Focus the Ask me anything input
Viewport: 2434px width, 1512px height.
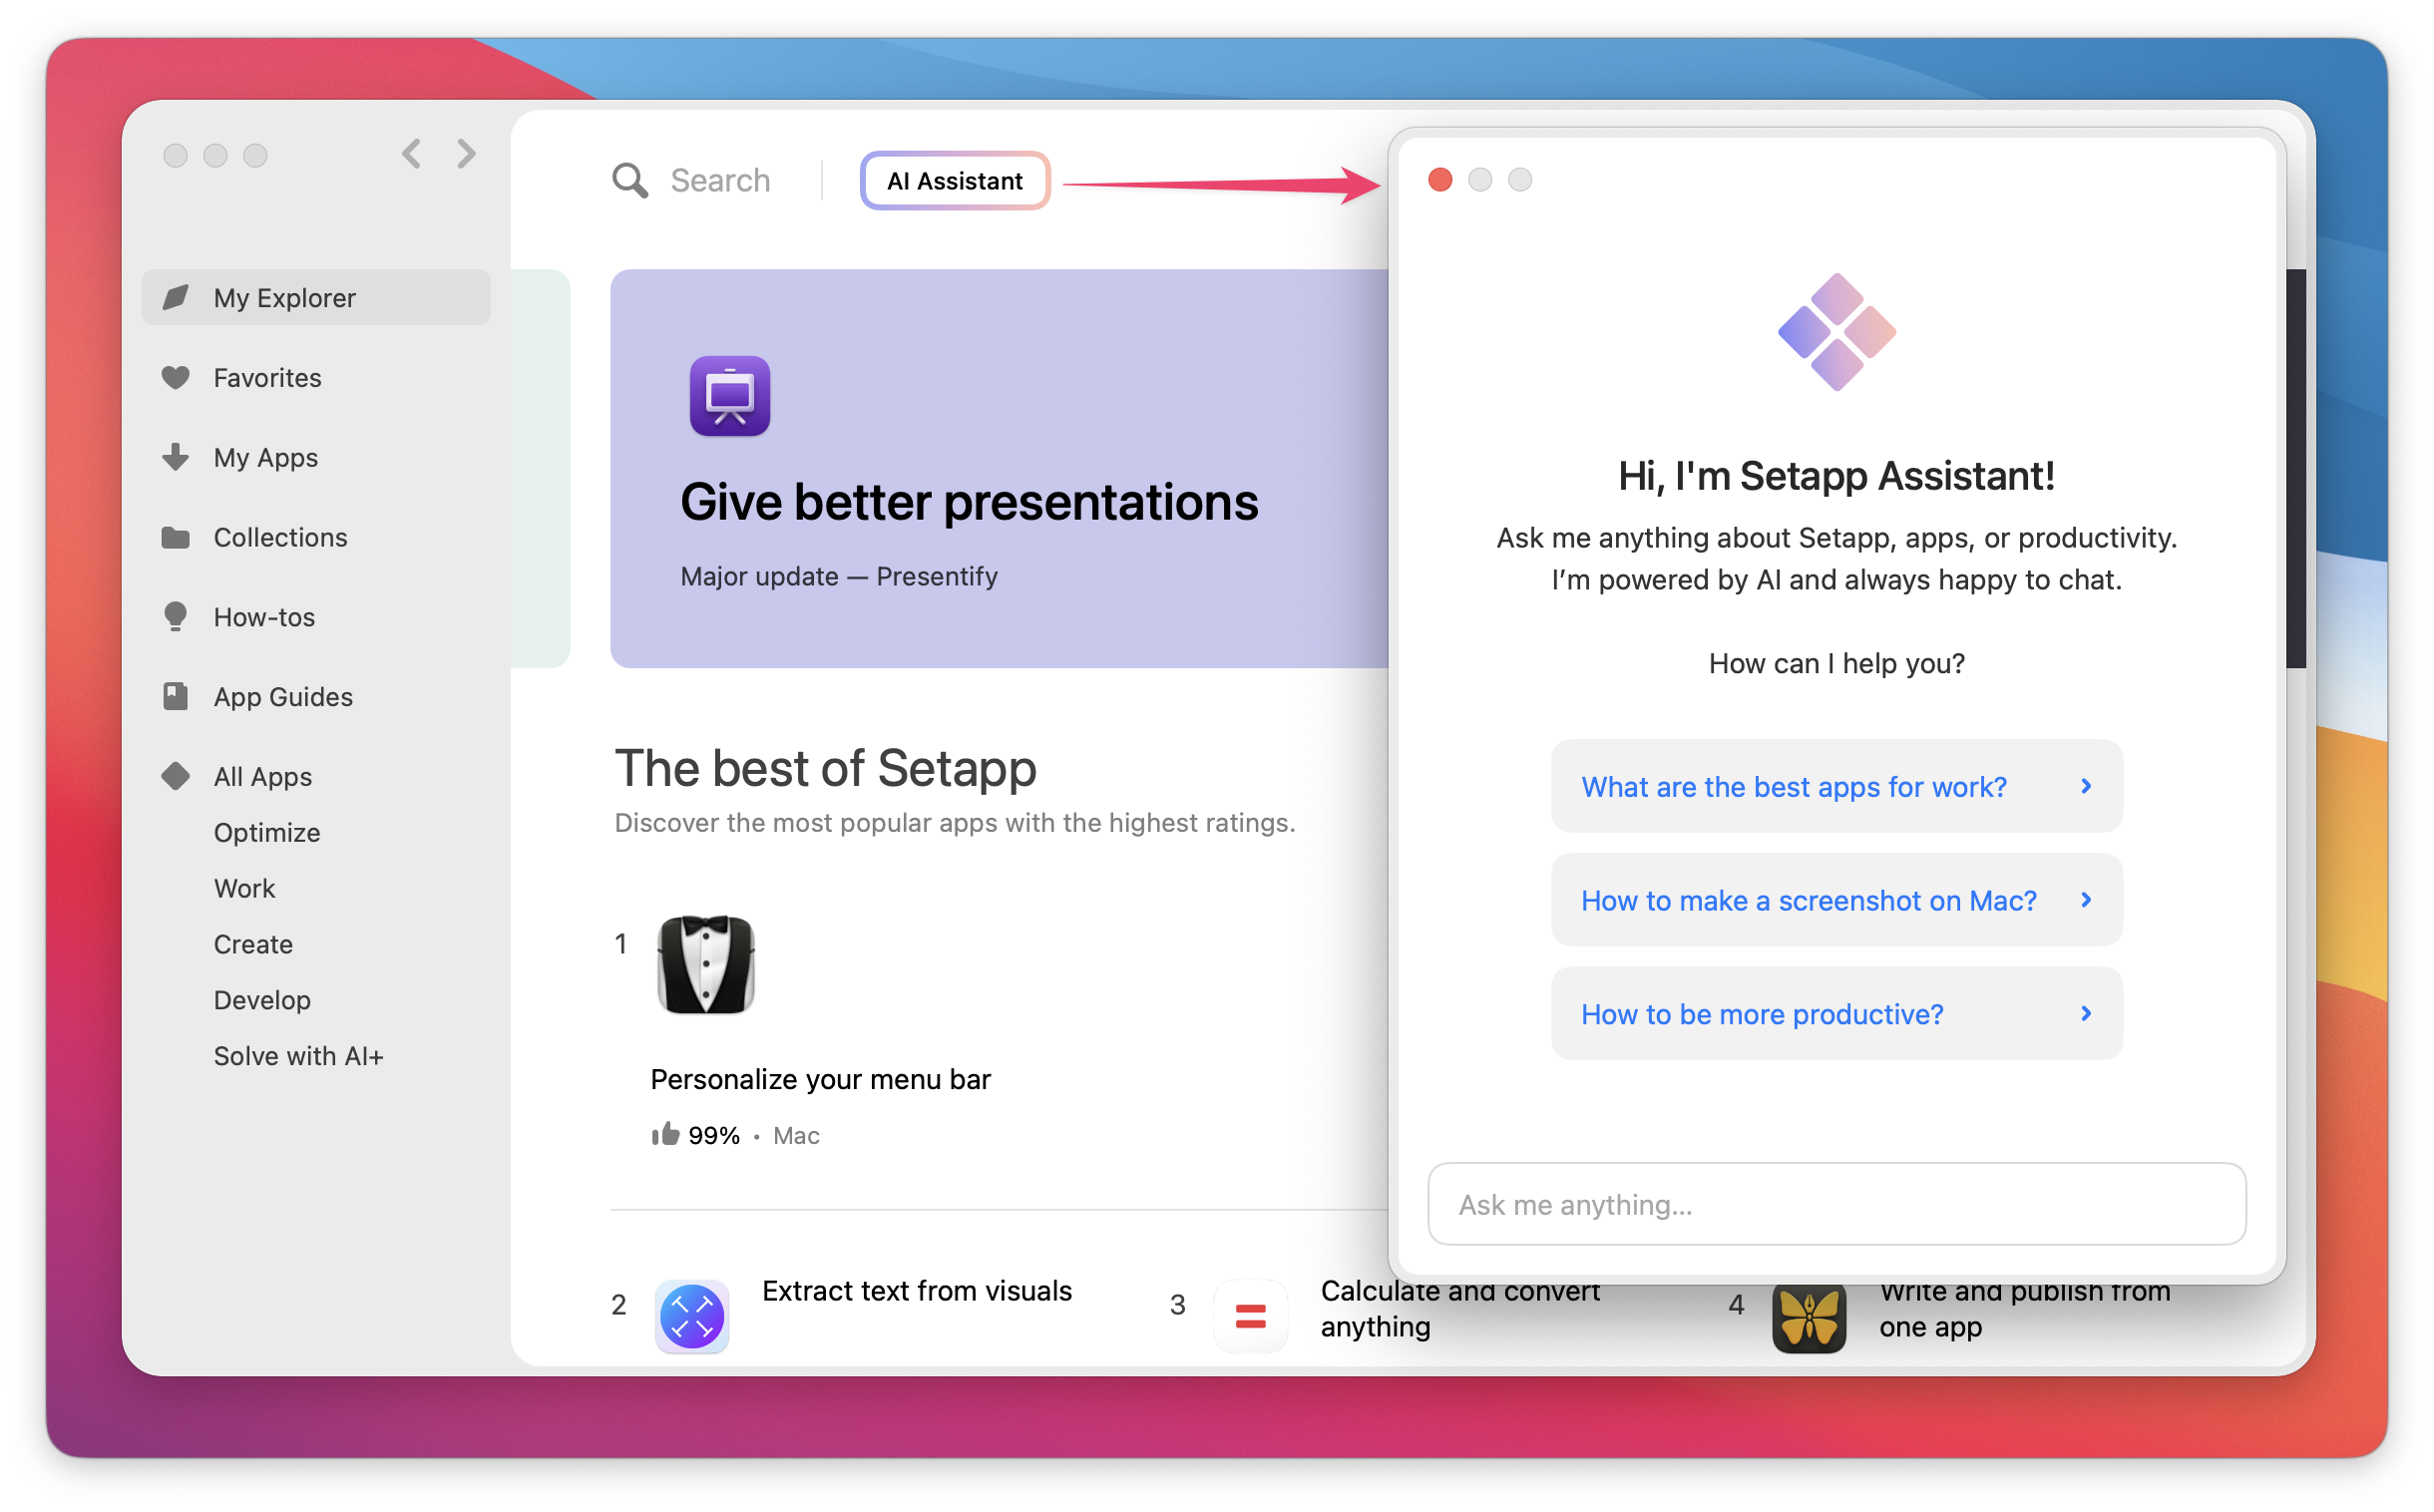(1837, 1205)
